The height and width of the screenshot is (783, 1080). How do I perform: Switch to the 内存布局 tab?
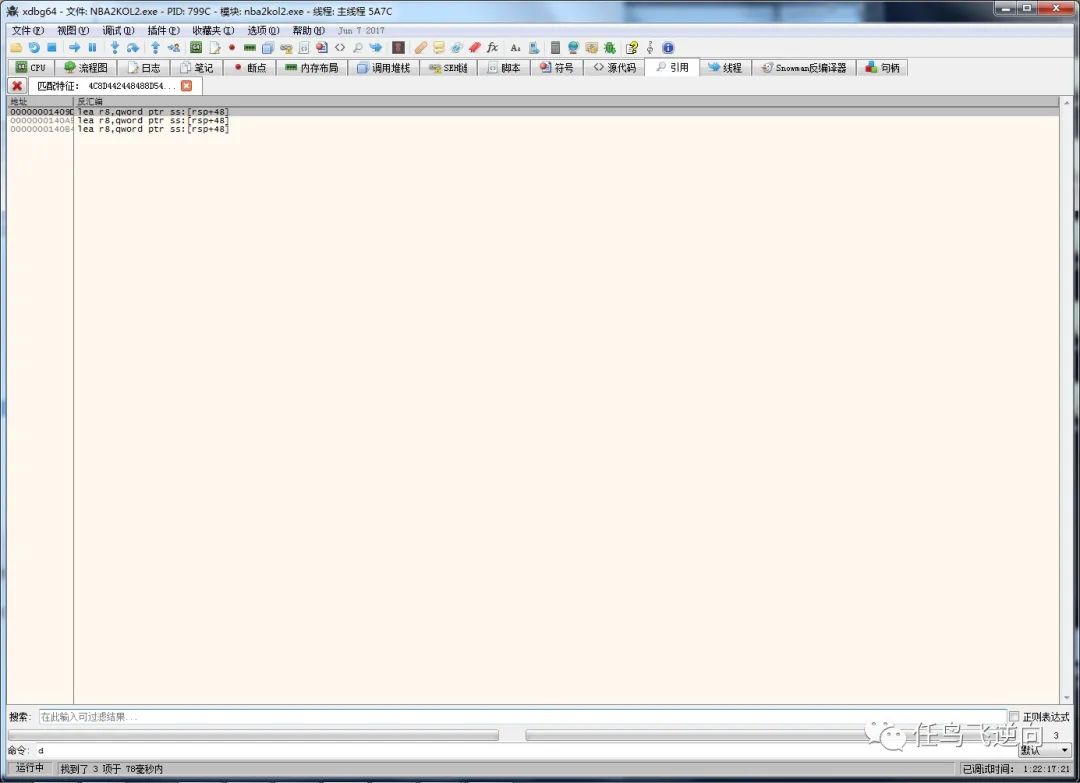click(x=312, y=67)
